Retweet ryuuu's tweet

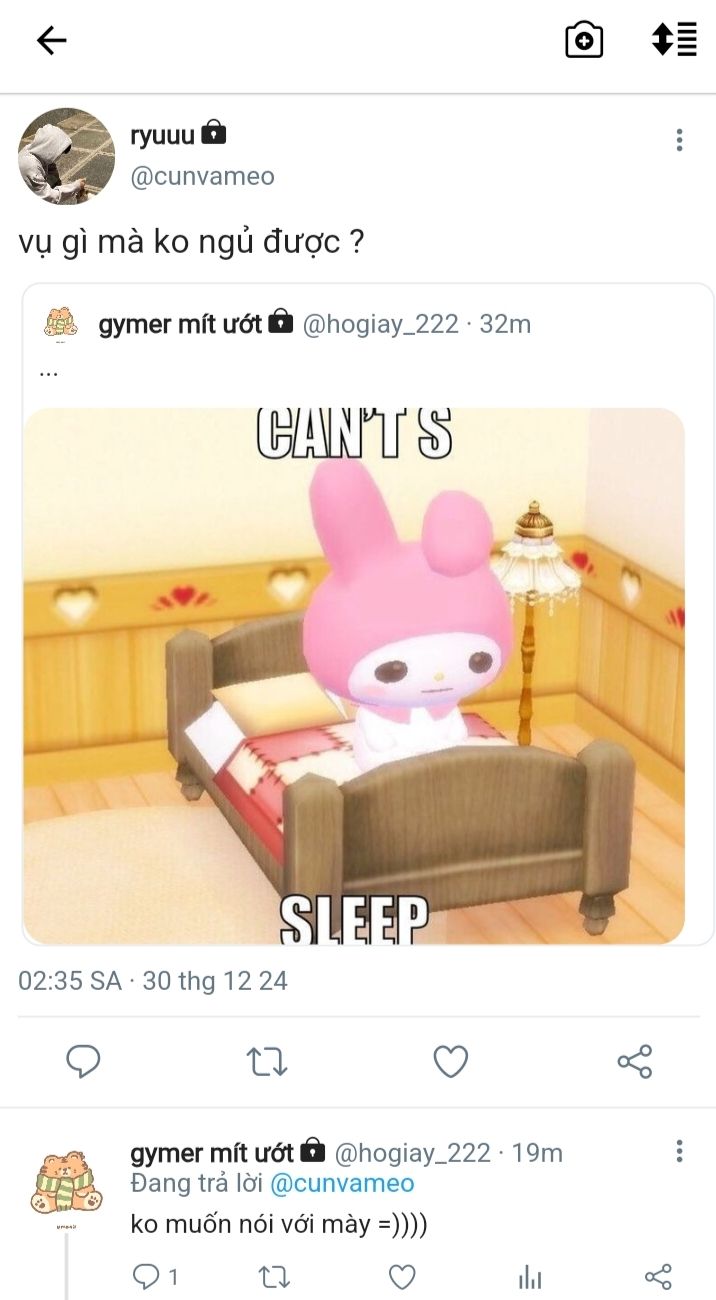click(x=267, y=1061)
